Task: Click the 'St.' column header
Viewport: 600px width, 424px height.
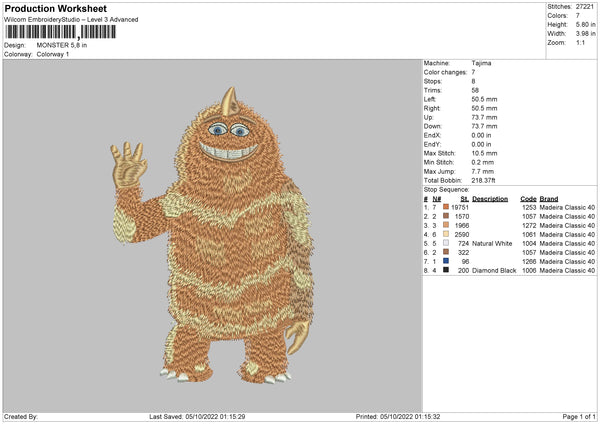Action: tap(465, 199)
